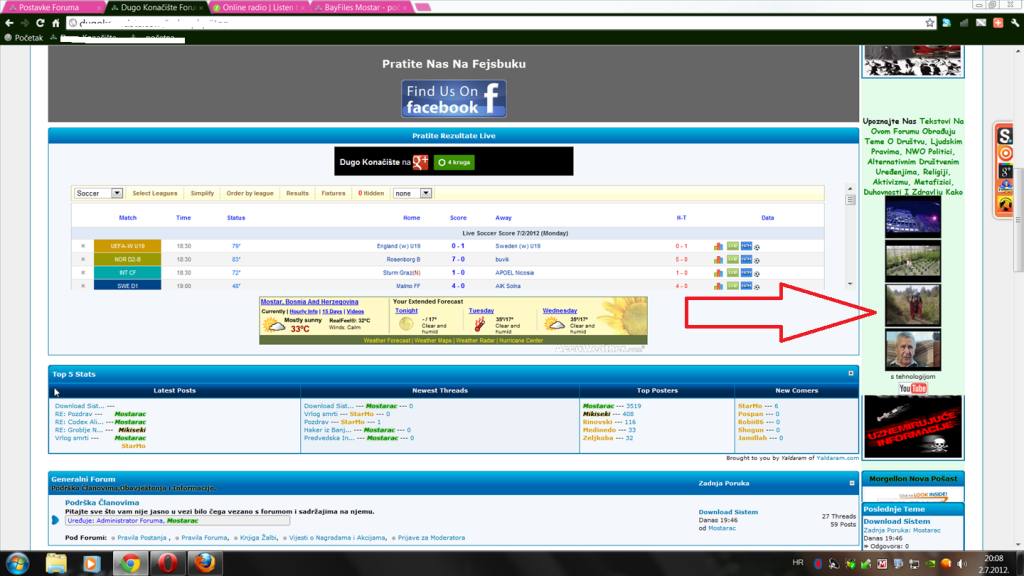Open Download Sistem in Poslednje Teme
Image resolution: width=1024 pixels, height=576 pixels.
[897, 521]
